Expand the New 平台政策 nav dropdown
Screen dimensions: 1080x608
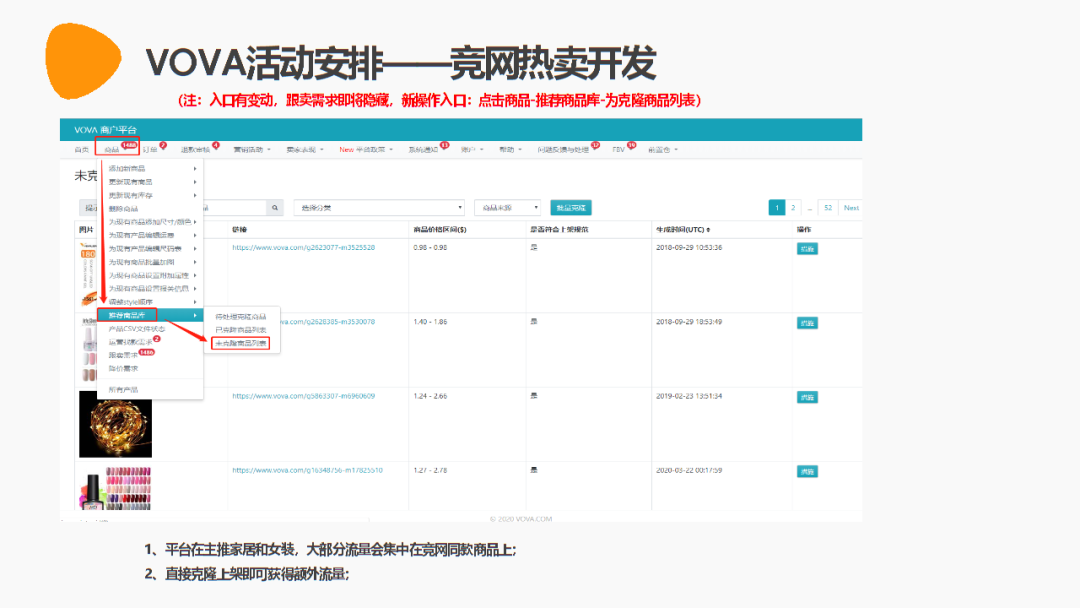pyautogui.click(x=366, y=149)
